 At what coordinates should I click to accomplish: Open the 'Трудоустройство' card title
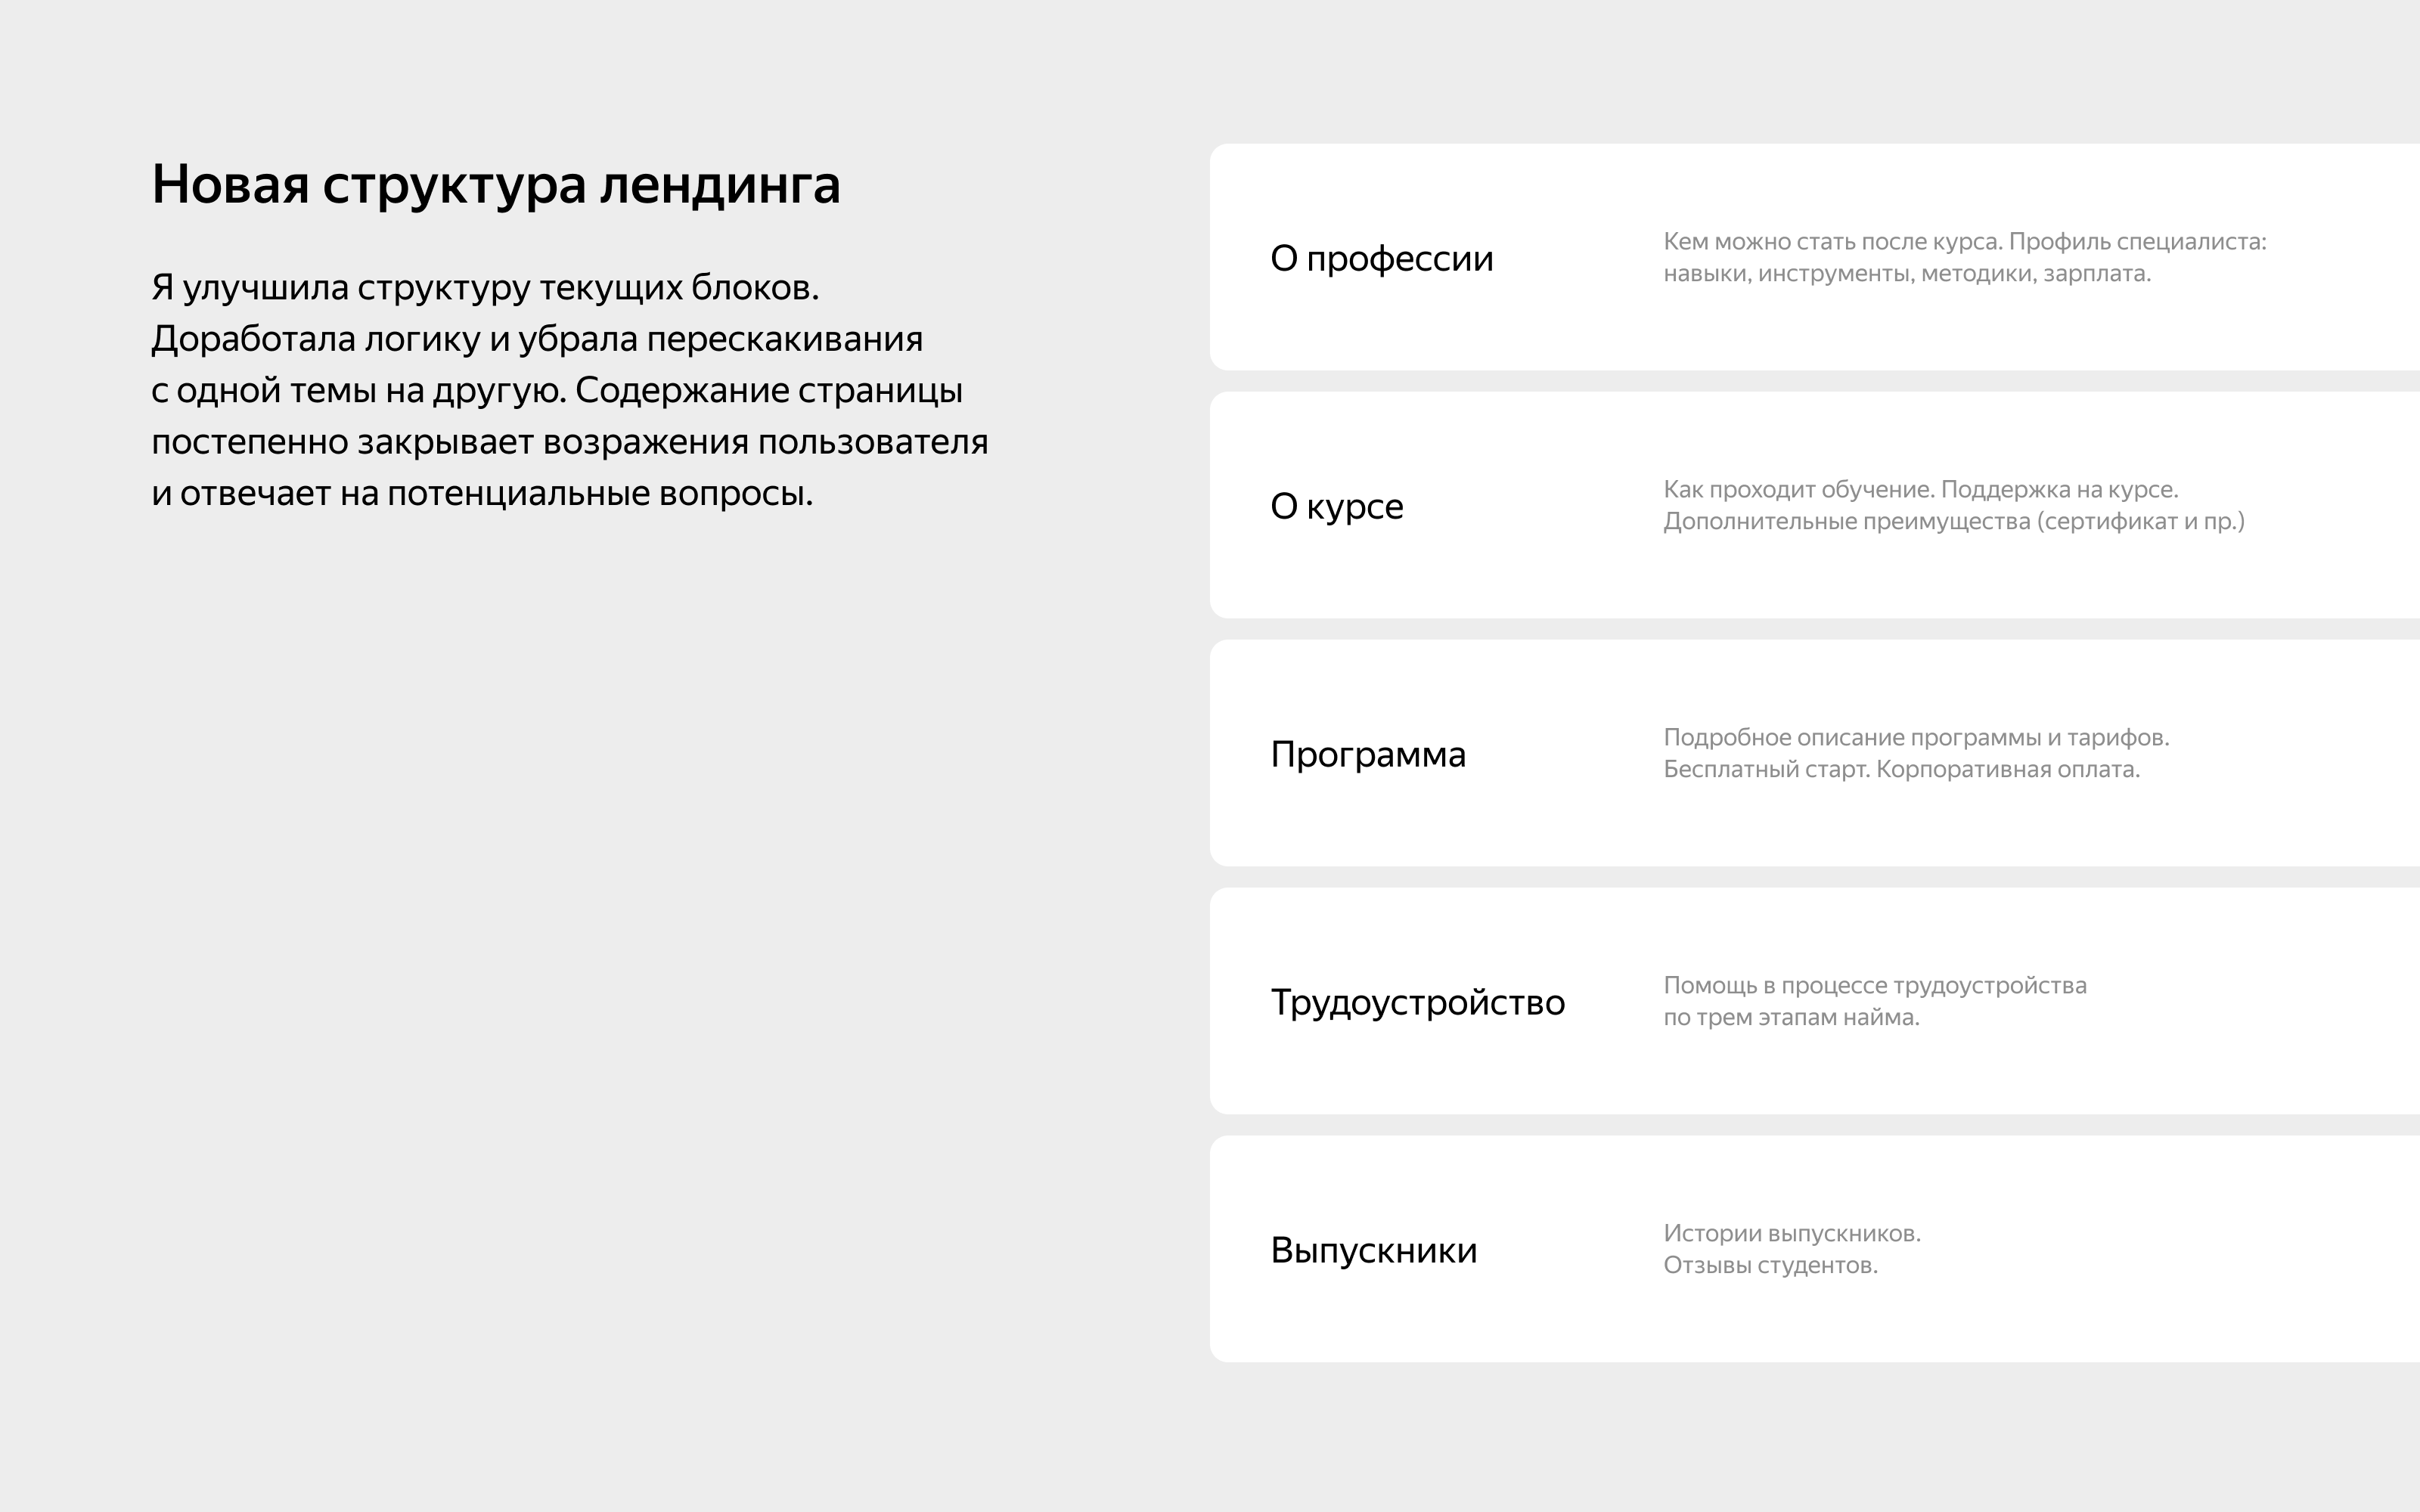coord(1417,1003)
